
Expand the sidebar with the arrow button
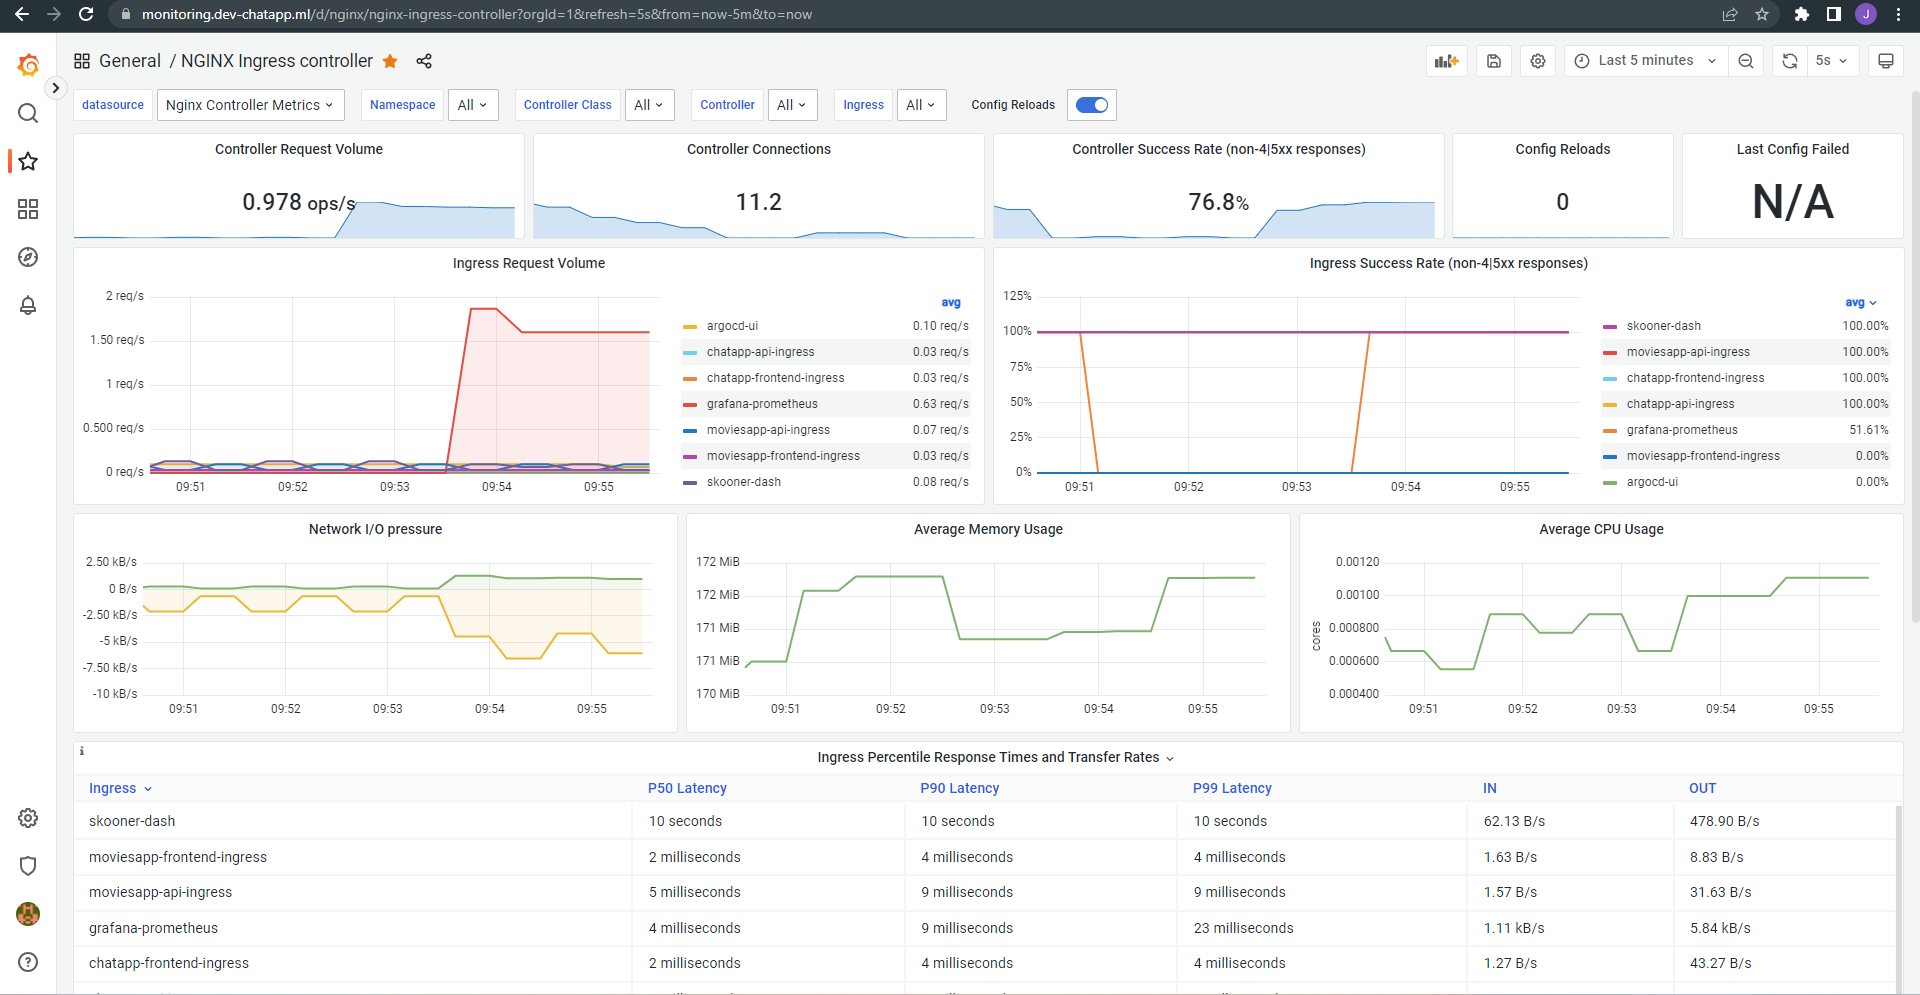tap(56, 88)
